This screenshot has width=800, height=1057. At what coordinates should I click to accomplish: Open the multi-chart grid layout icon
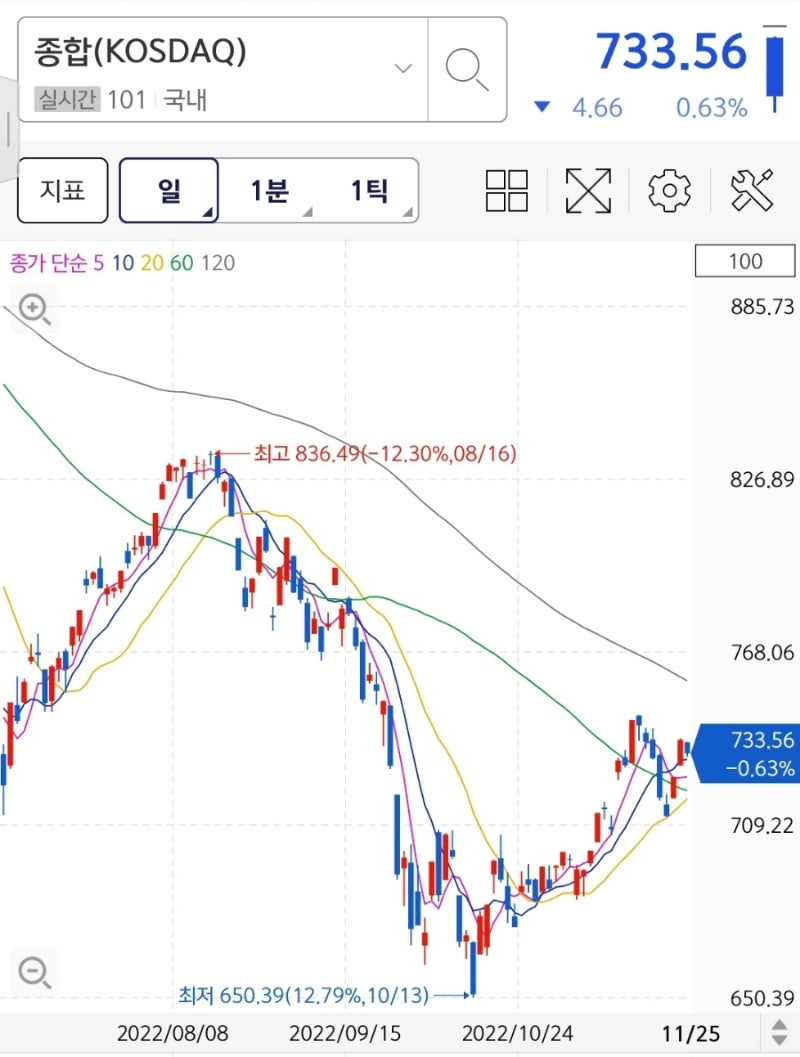click(x=507, y=191)
